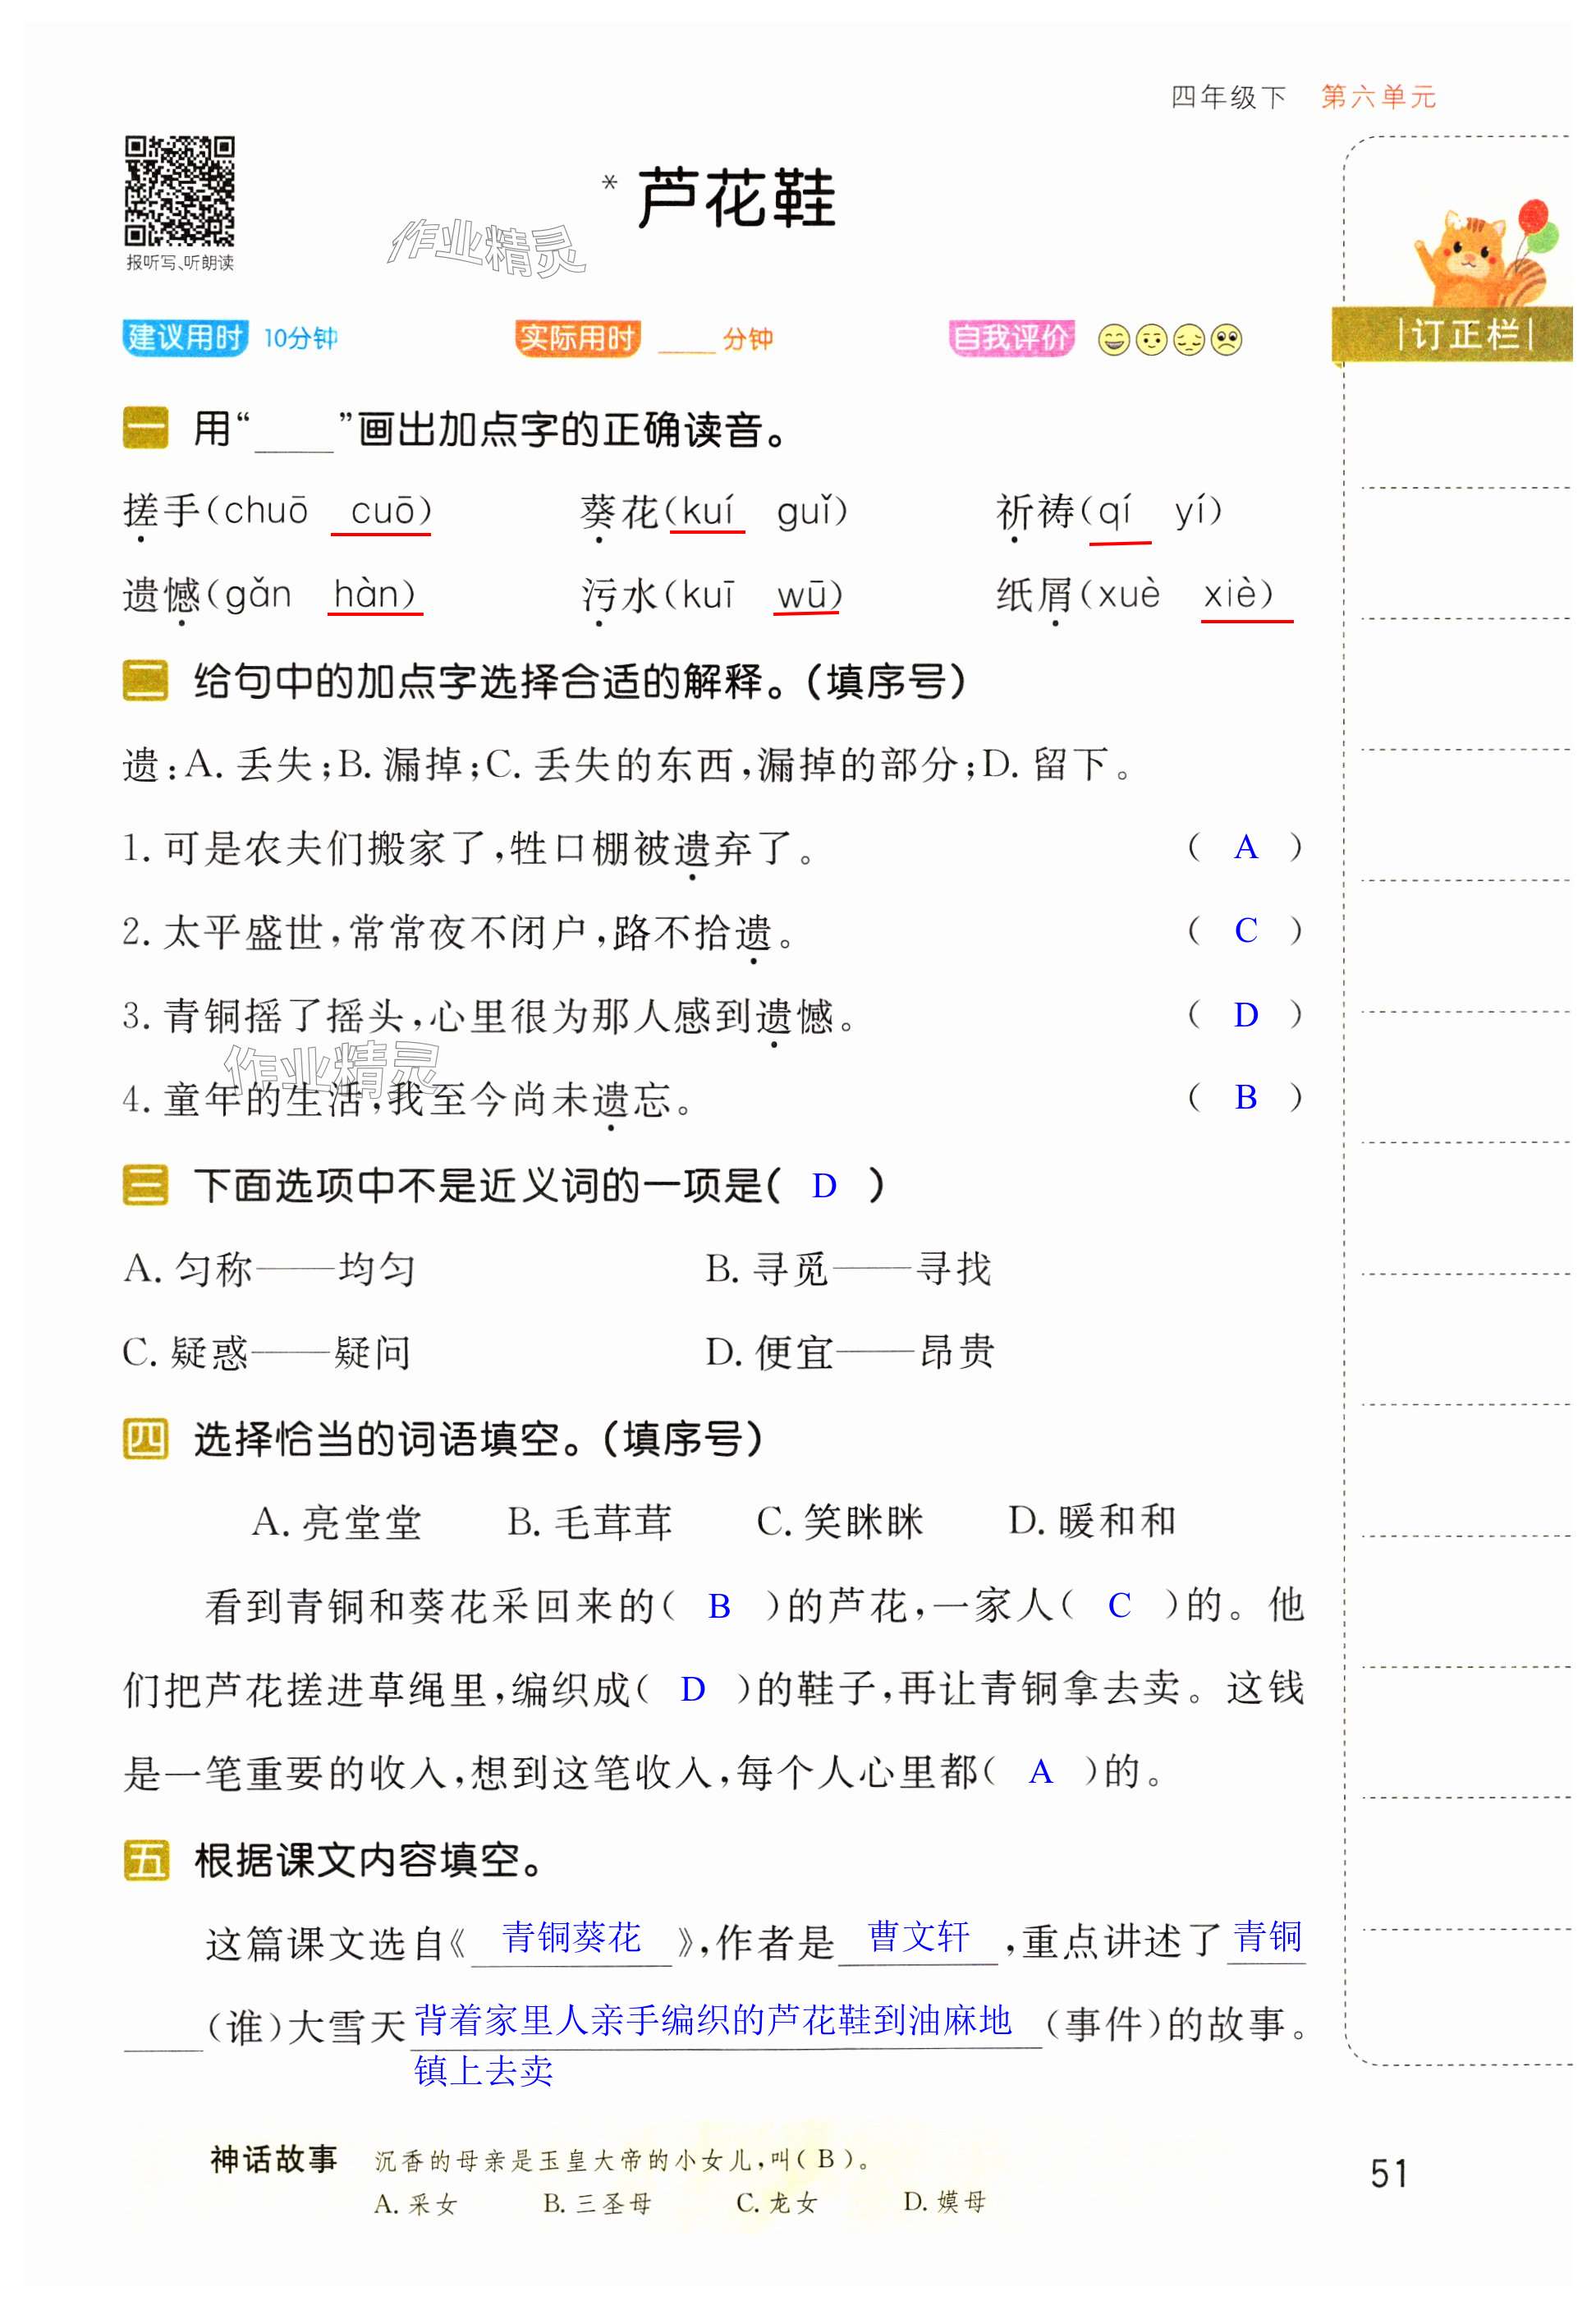The height and width of the screenshot is (2310, 1596).
Task: Click the yellow section four number badge
Action: point(145,1439)
